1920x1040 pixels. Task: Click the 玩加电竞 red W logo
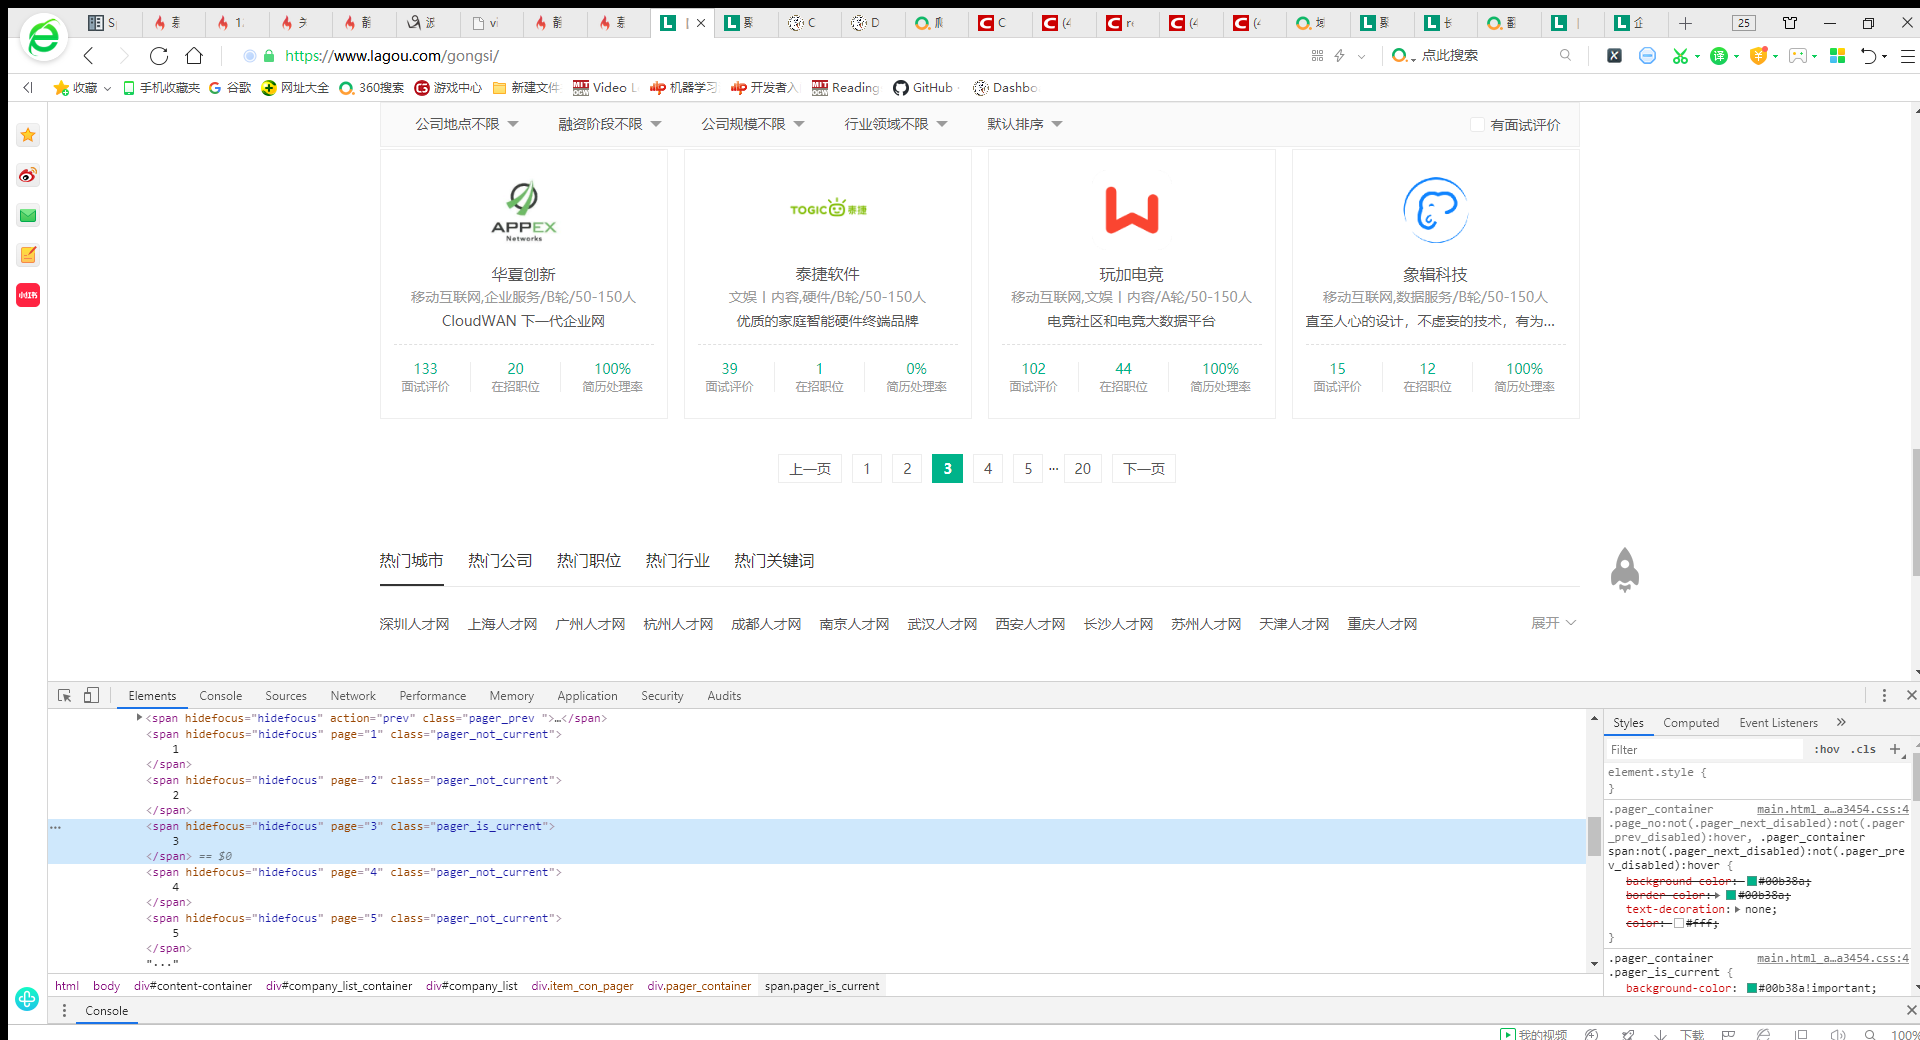[1132, 210]
